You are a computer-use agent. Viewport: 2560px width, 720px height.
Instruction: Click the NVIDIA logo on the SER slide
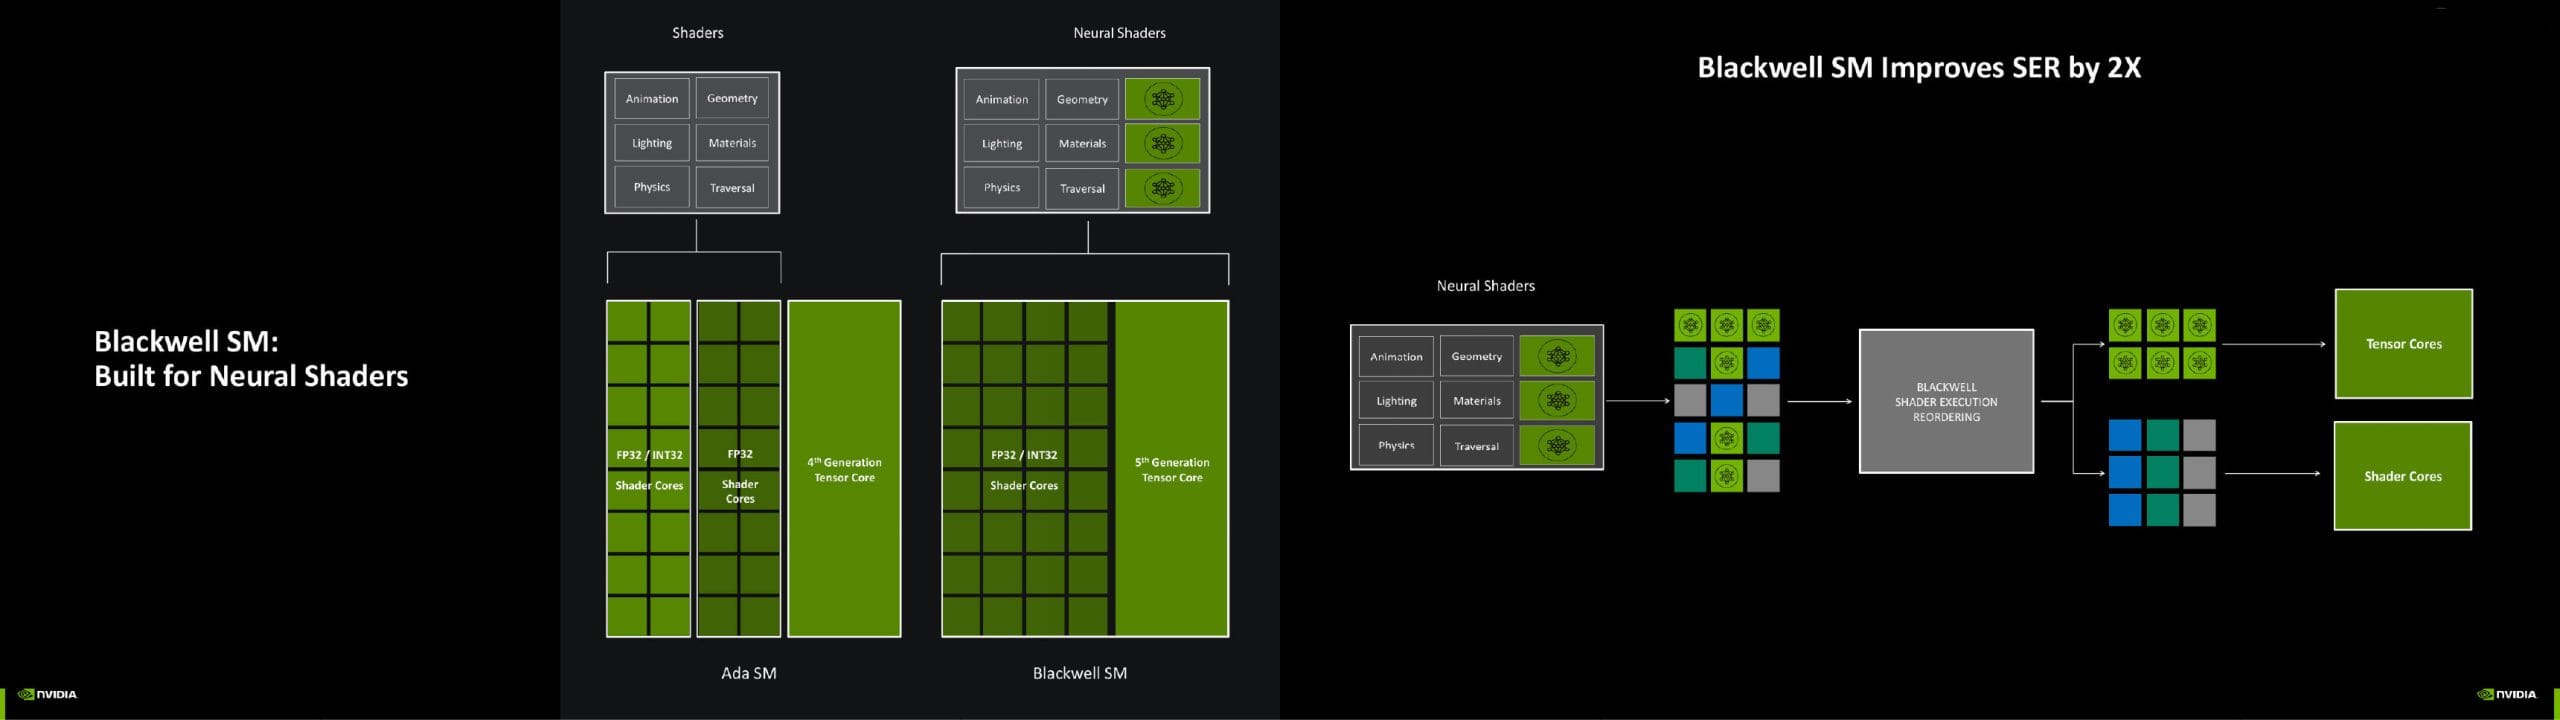pyautogui.click(x=2507, y=694)
